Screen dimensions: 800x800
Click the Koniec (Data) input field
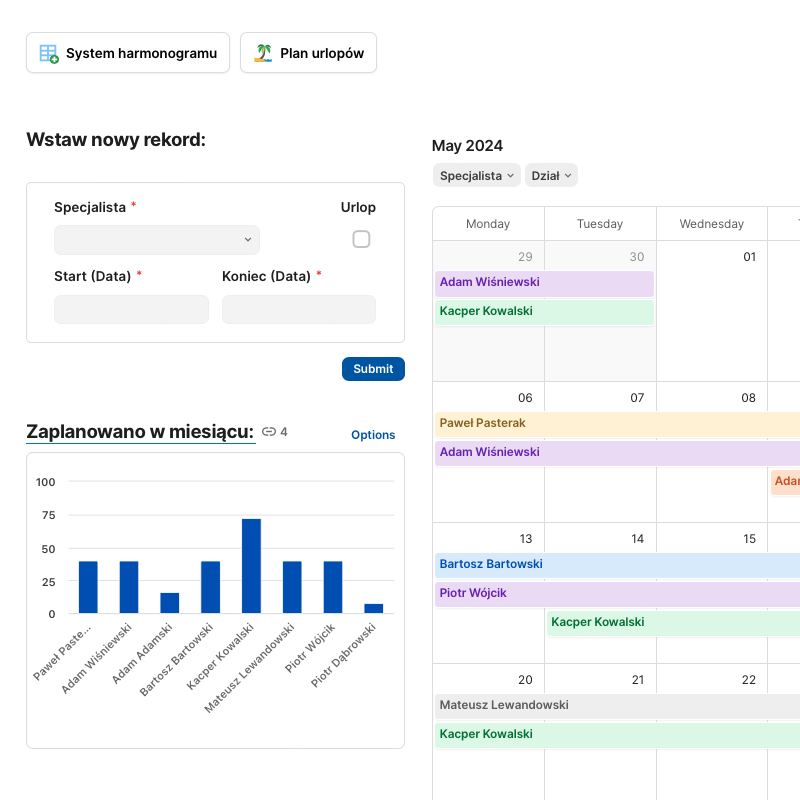[x=299, y=309]
